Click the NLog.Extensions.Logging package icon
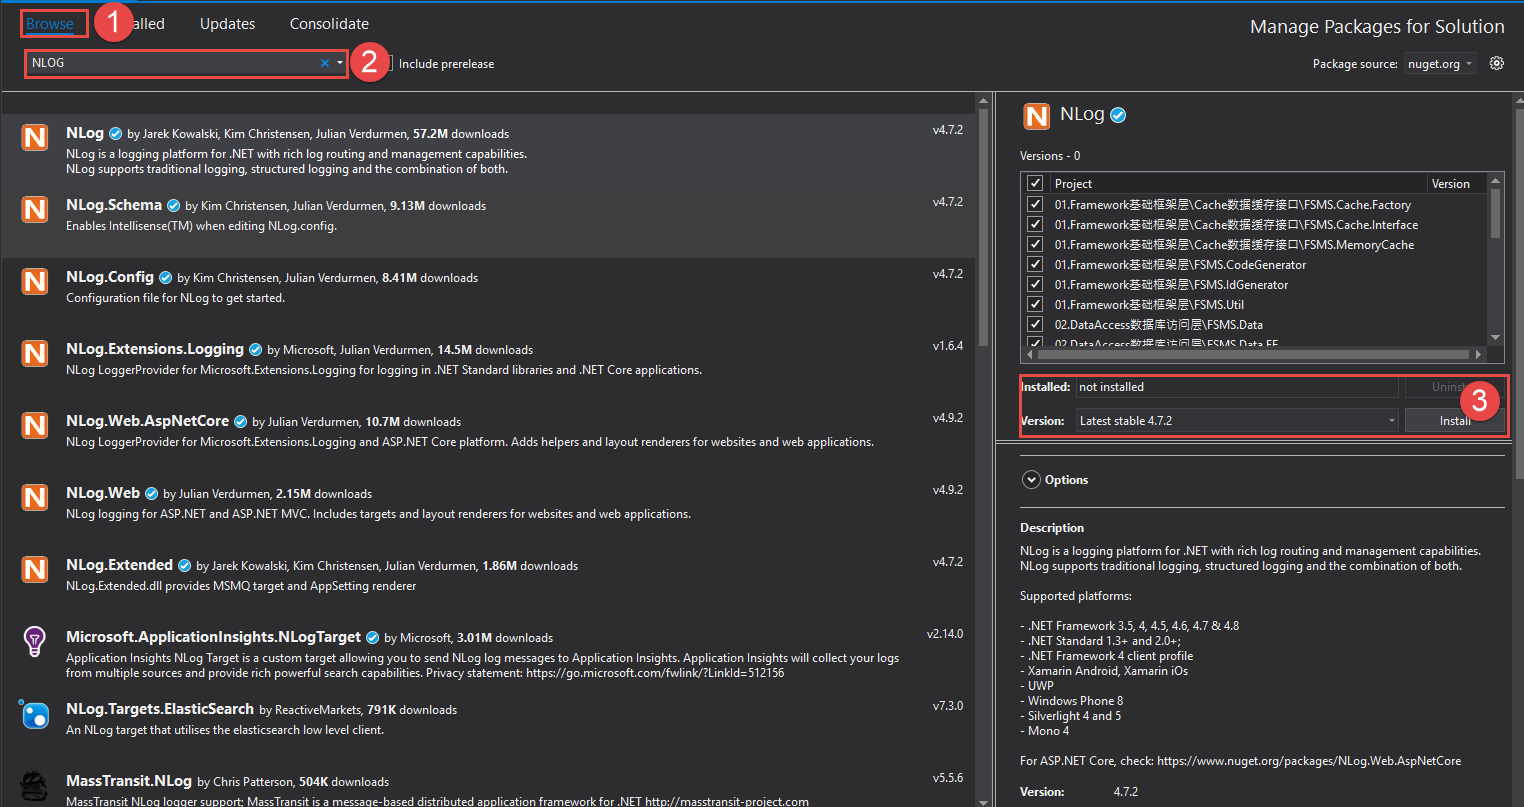1524x807 pixels. click(35, 353)
